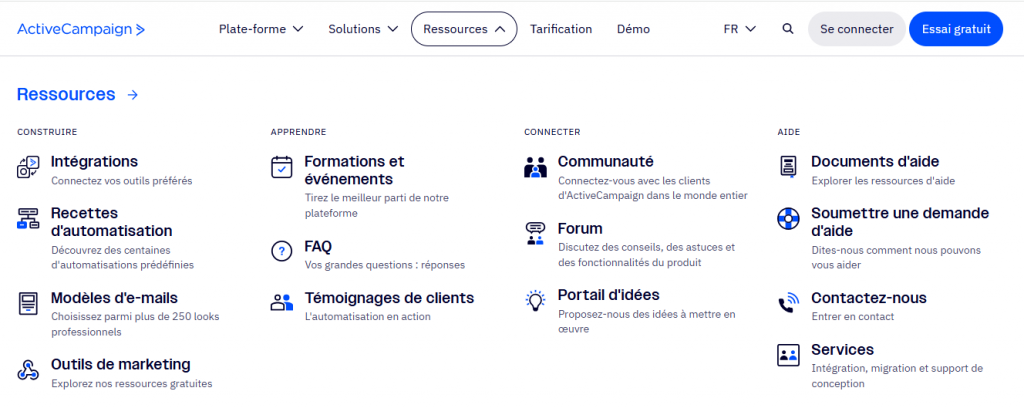The width and height of the screenshot is (1024, 408).
Task: Open the FR language selector
Action: pos(740,29)
